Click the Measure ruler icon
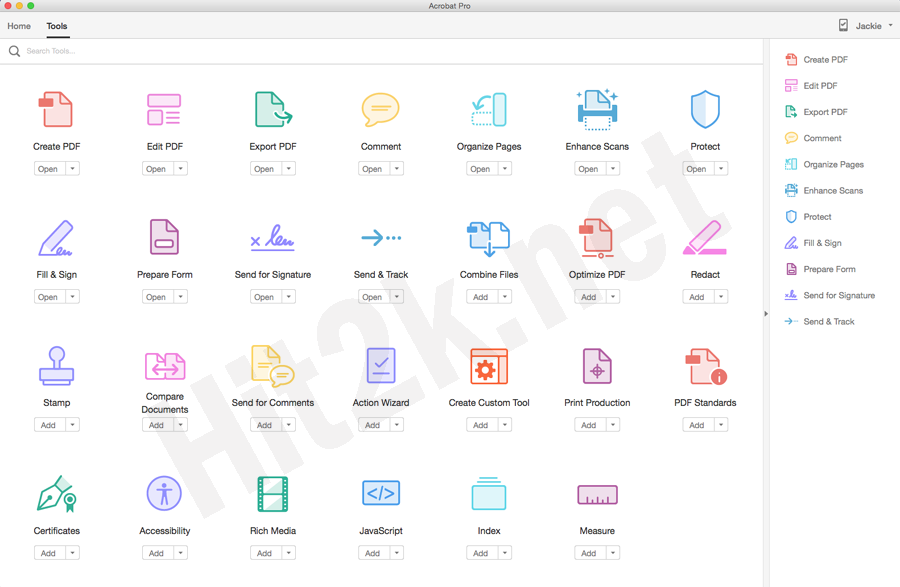Viewport: 900px width, 587px height. [597, 495]
